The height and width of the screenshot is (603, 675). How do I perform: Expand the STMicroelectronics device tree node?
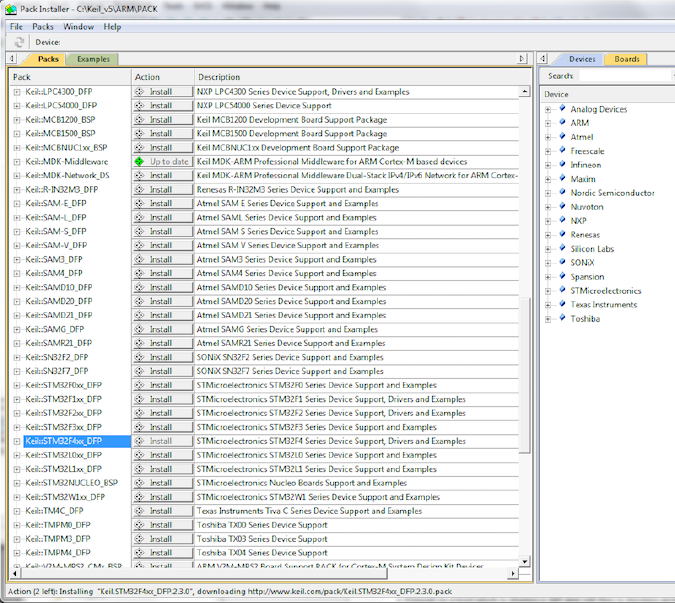548,291
